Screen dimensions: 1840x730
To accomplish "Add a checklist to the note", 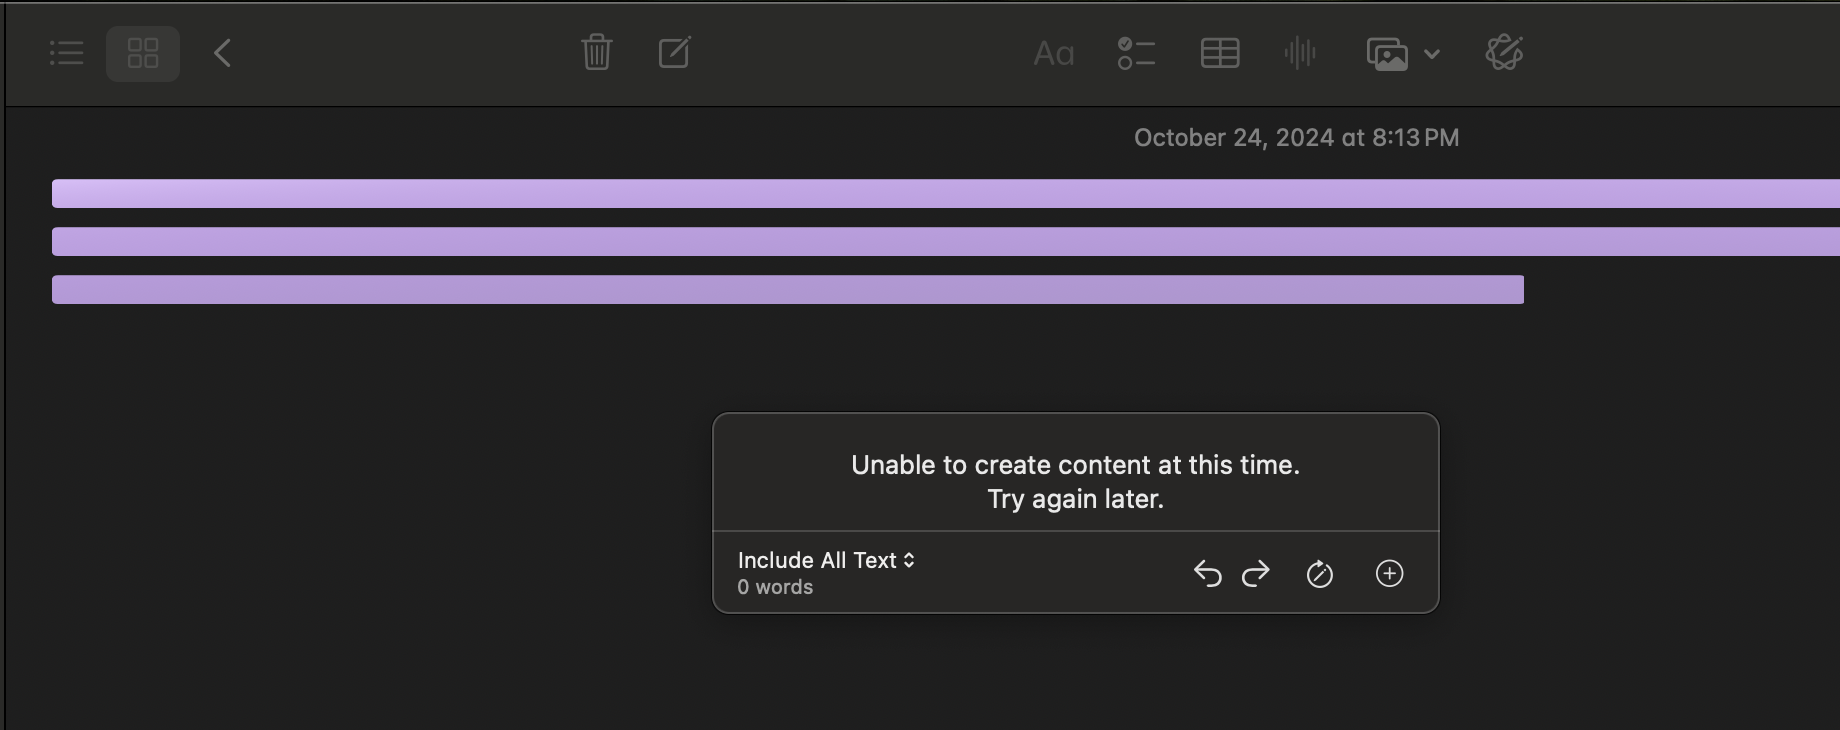I will click(x=1136, y=53).
